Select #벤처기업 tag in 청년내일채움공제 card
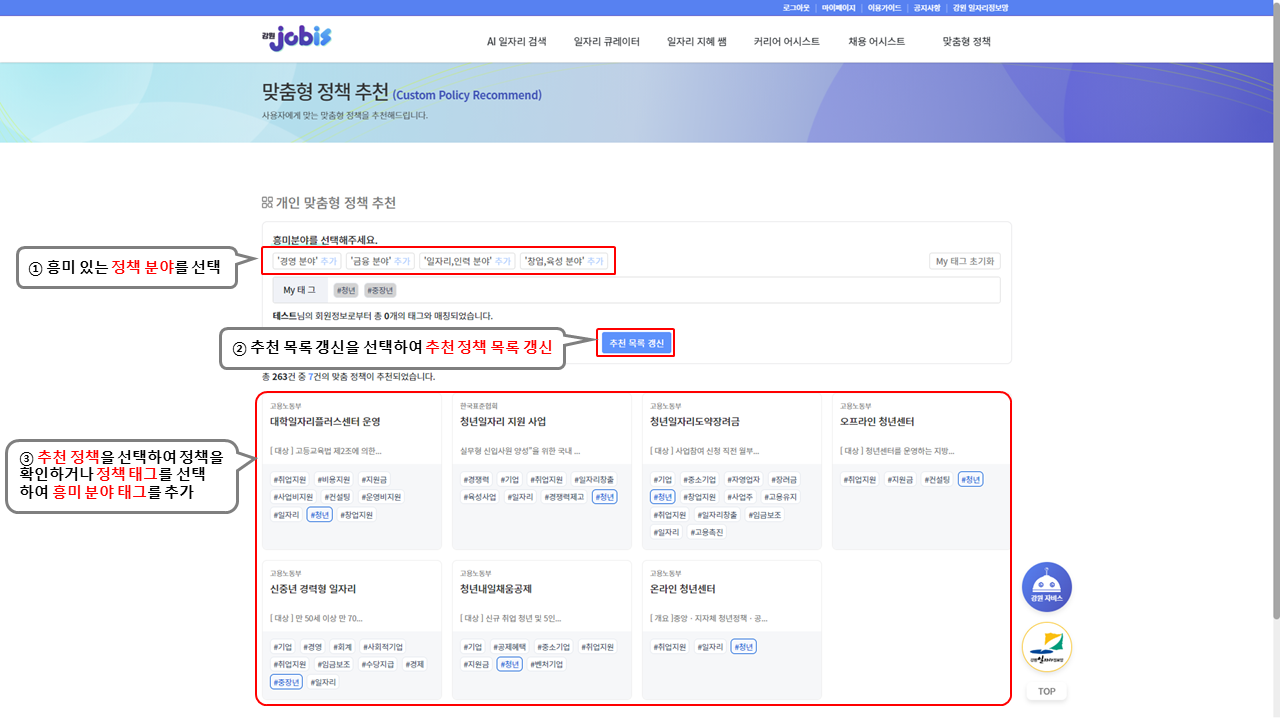Screen dimensions: 1280x720 click(x=547, y=664)
